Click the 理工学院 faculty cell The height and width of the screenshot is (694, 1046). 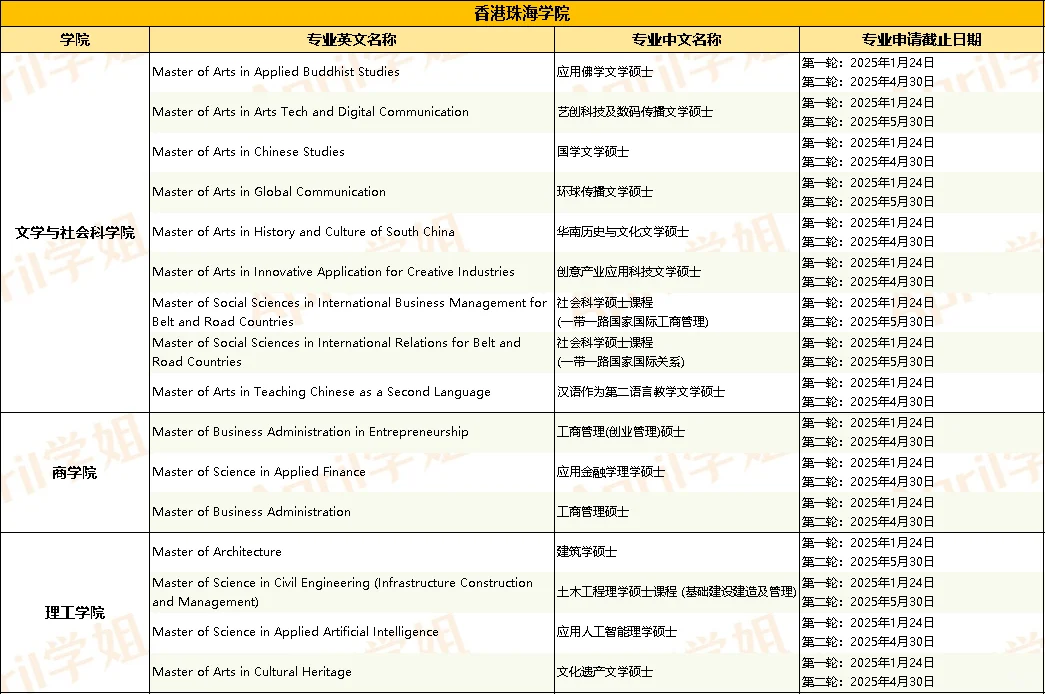pyautogui.click(x=75, y=613)
